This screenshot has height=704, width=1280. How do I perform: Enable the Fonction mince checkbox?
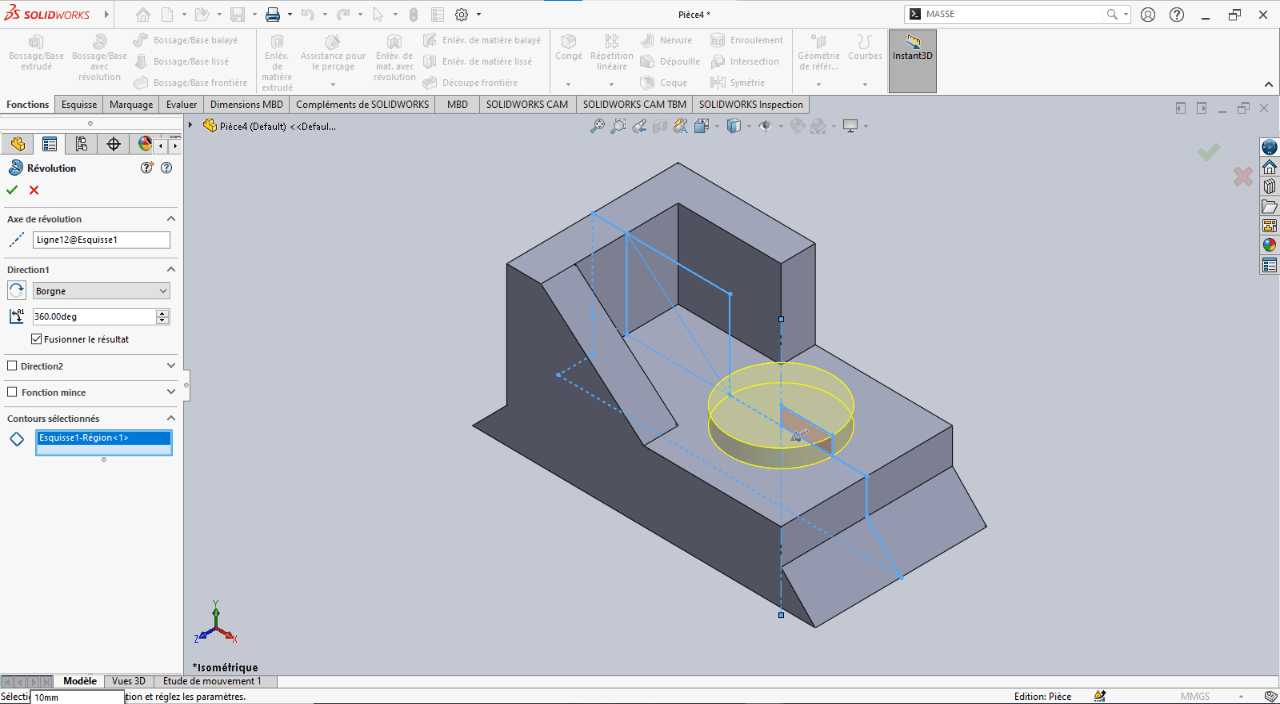click(x=12, y=392)
